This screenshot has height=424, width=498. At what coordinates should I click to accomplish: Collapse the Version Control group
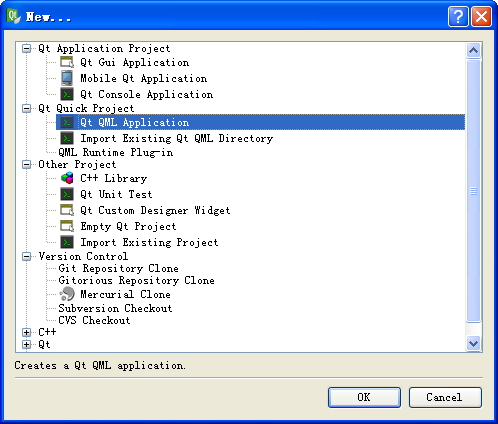click(26, 257)
